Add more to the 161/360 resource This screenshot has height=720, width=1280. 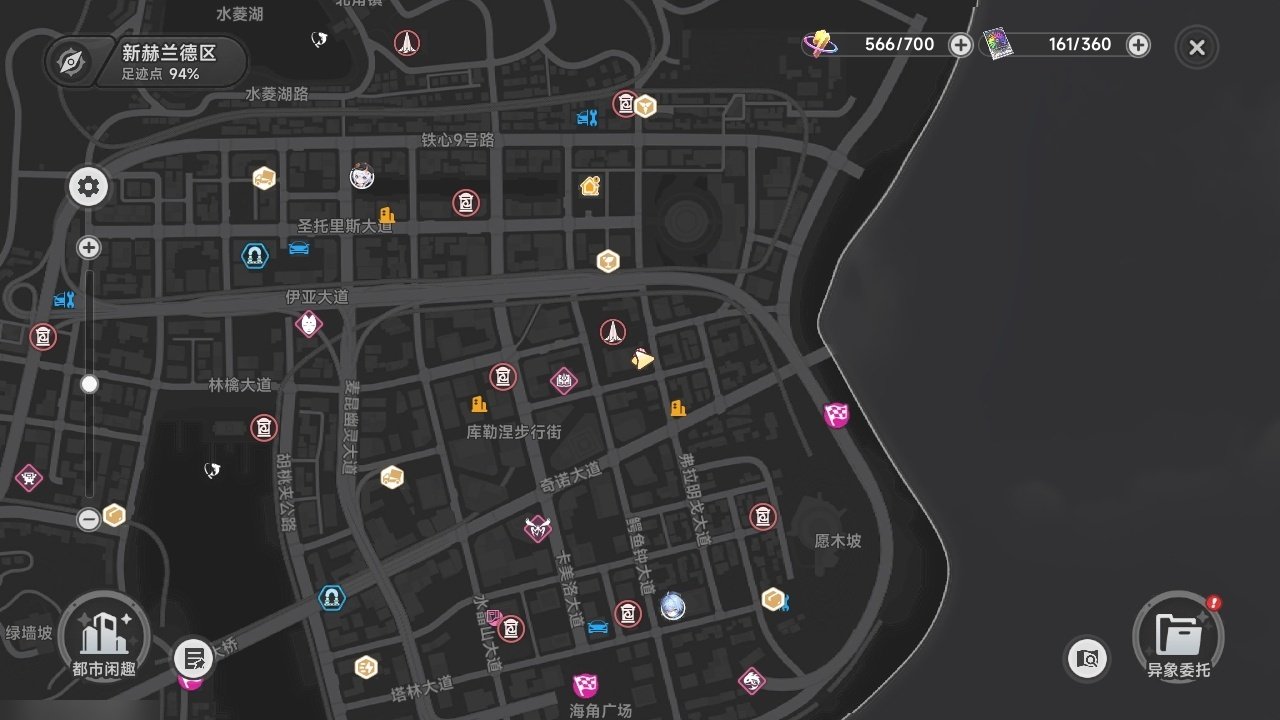tap(1138, 45)
